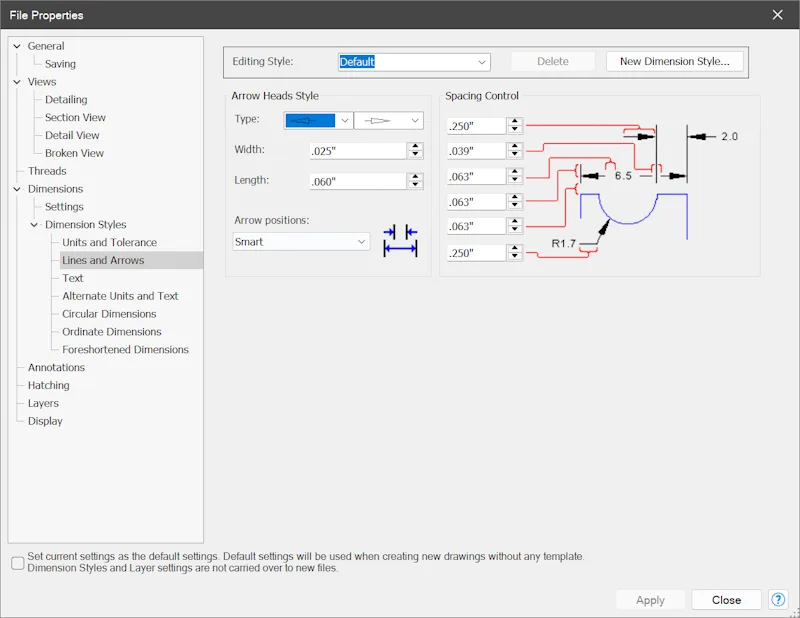Collapse the Views tree node
Image resolution: width=800 pixels, height=618 pixels.
coord(17,82)
